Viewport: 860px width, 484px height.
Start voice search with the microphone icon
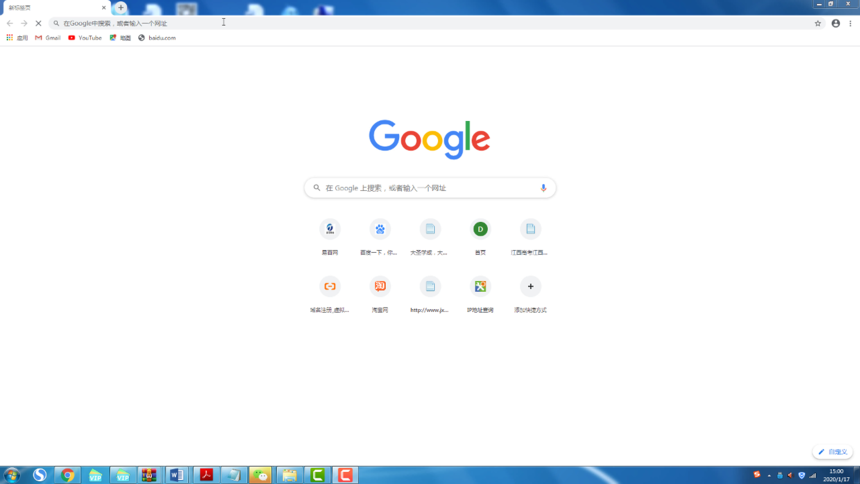pos(543,188)
